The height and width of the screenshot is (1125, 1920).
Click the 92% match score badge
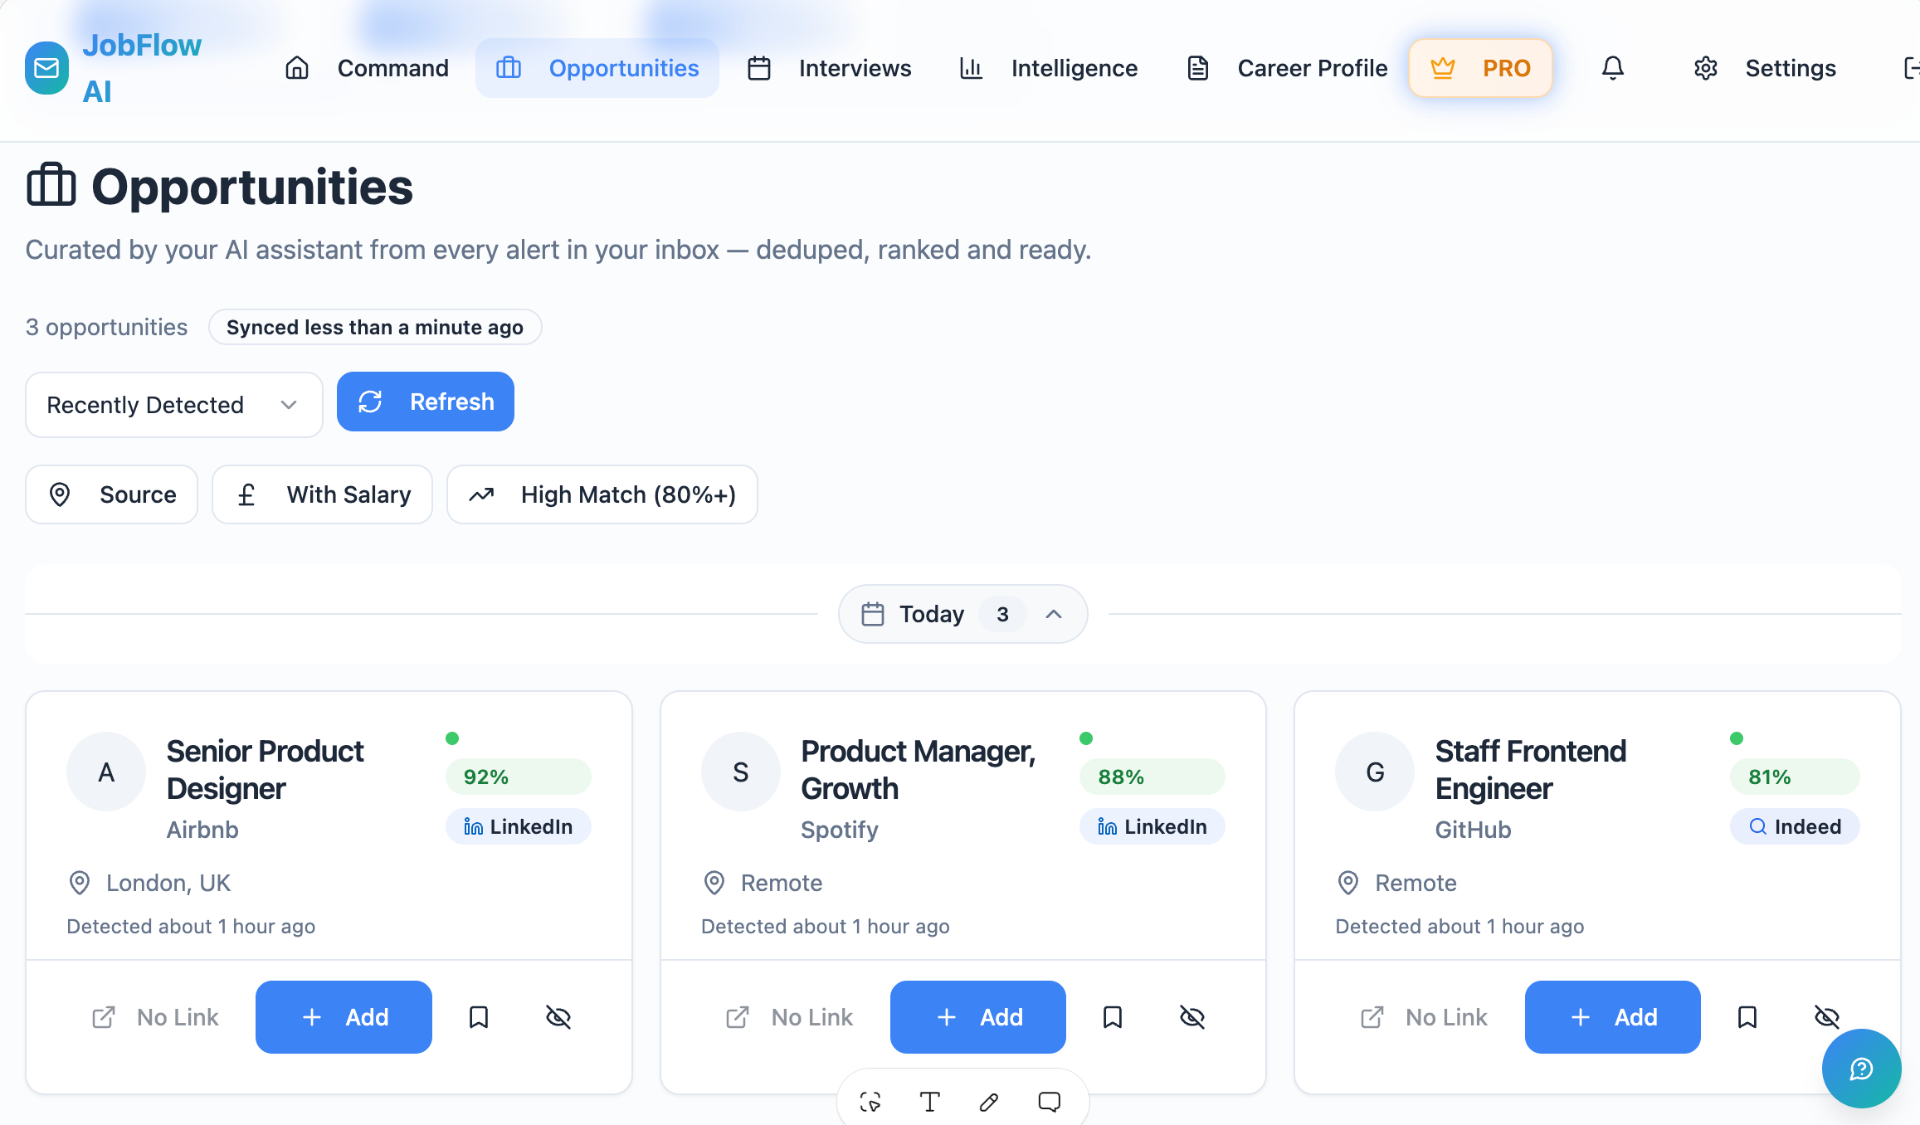point(518,777)
